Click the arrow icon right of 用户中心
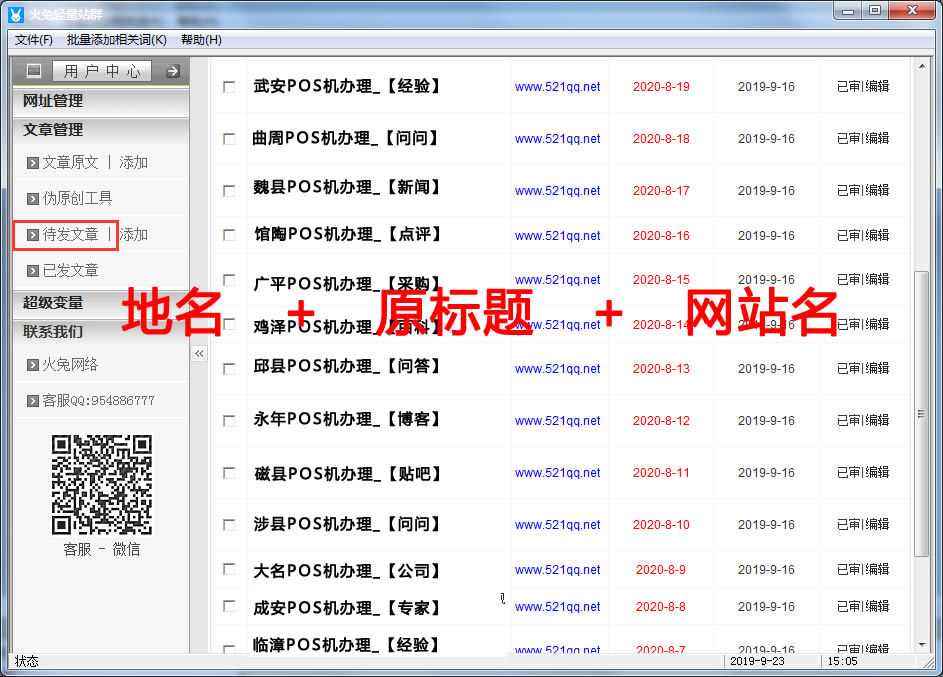This screenshot has width=943, height=677. pyautogui.click(x=173, y=71)
